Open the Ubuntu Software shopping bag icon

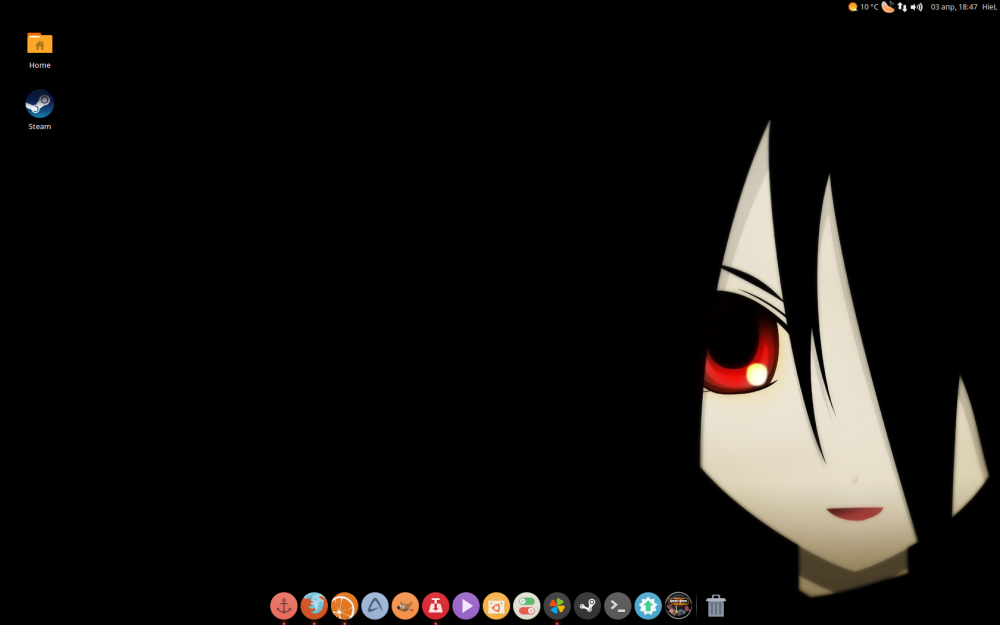coord(496,606)
